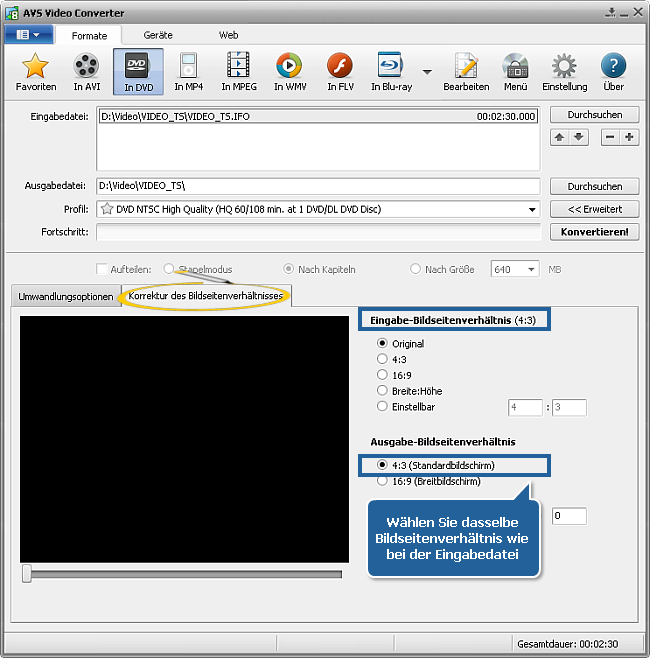This screenshot has height=658, width=650.
Task: Switch to the Formate tab
Action: [89, 36]
